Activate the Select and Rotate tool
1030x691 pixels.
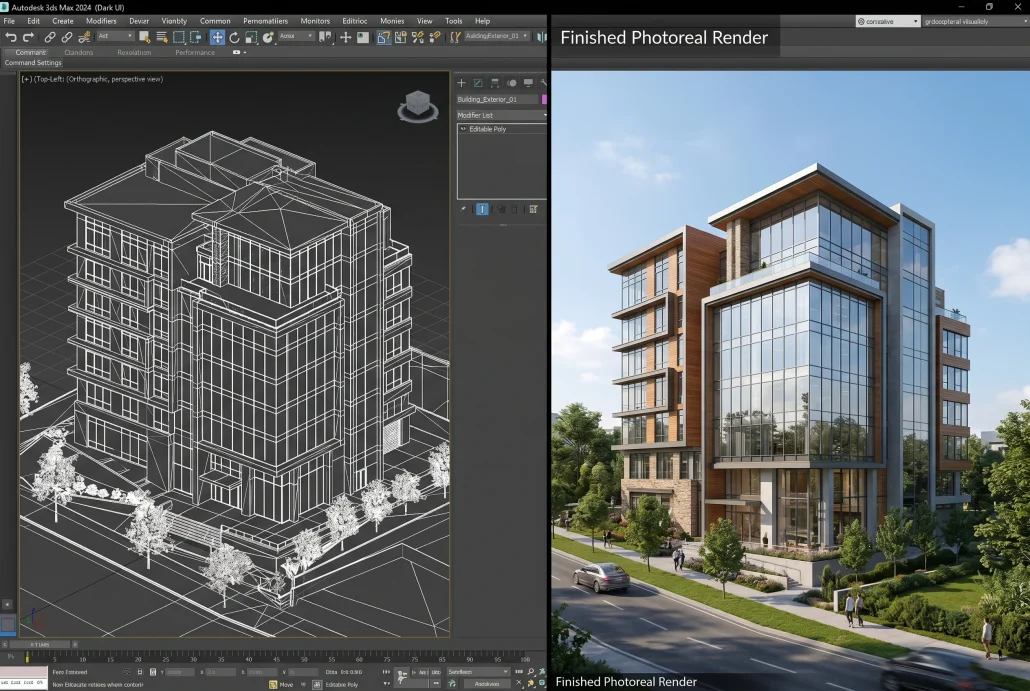pos(235,37)
